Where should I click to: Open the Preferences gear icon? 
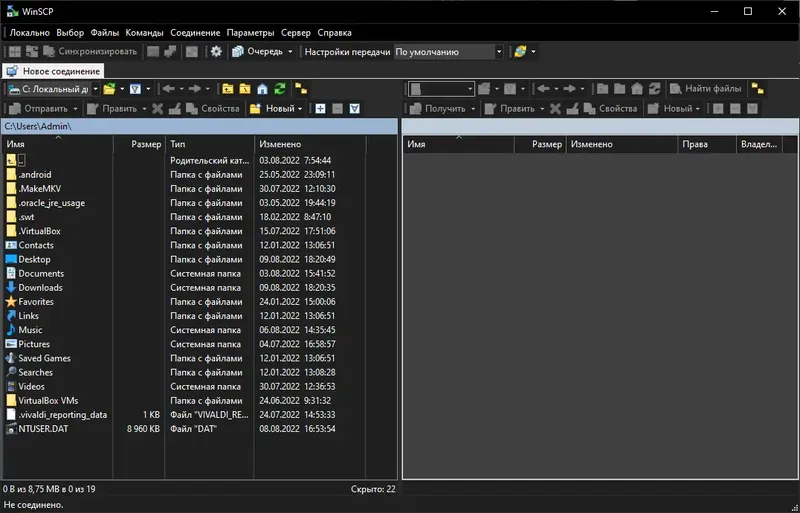(x=216, y=52)
